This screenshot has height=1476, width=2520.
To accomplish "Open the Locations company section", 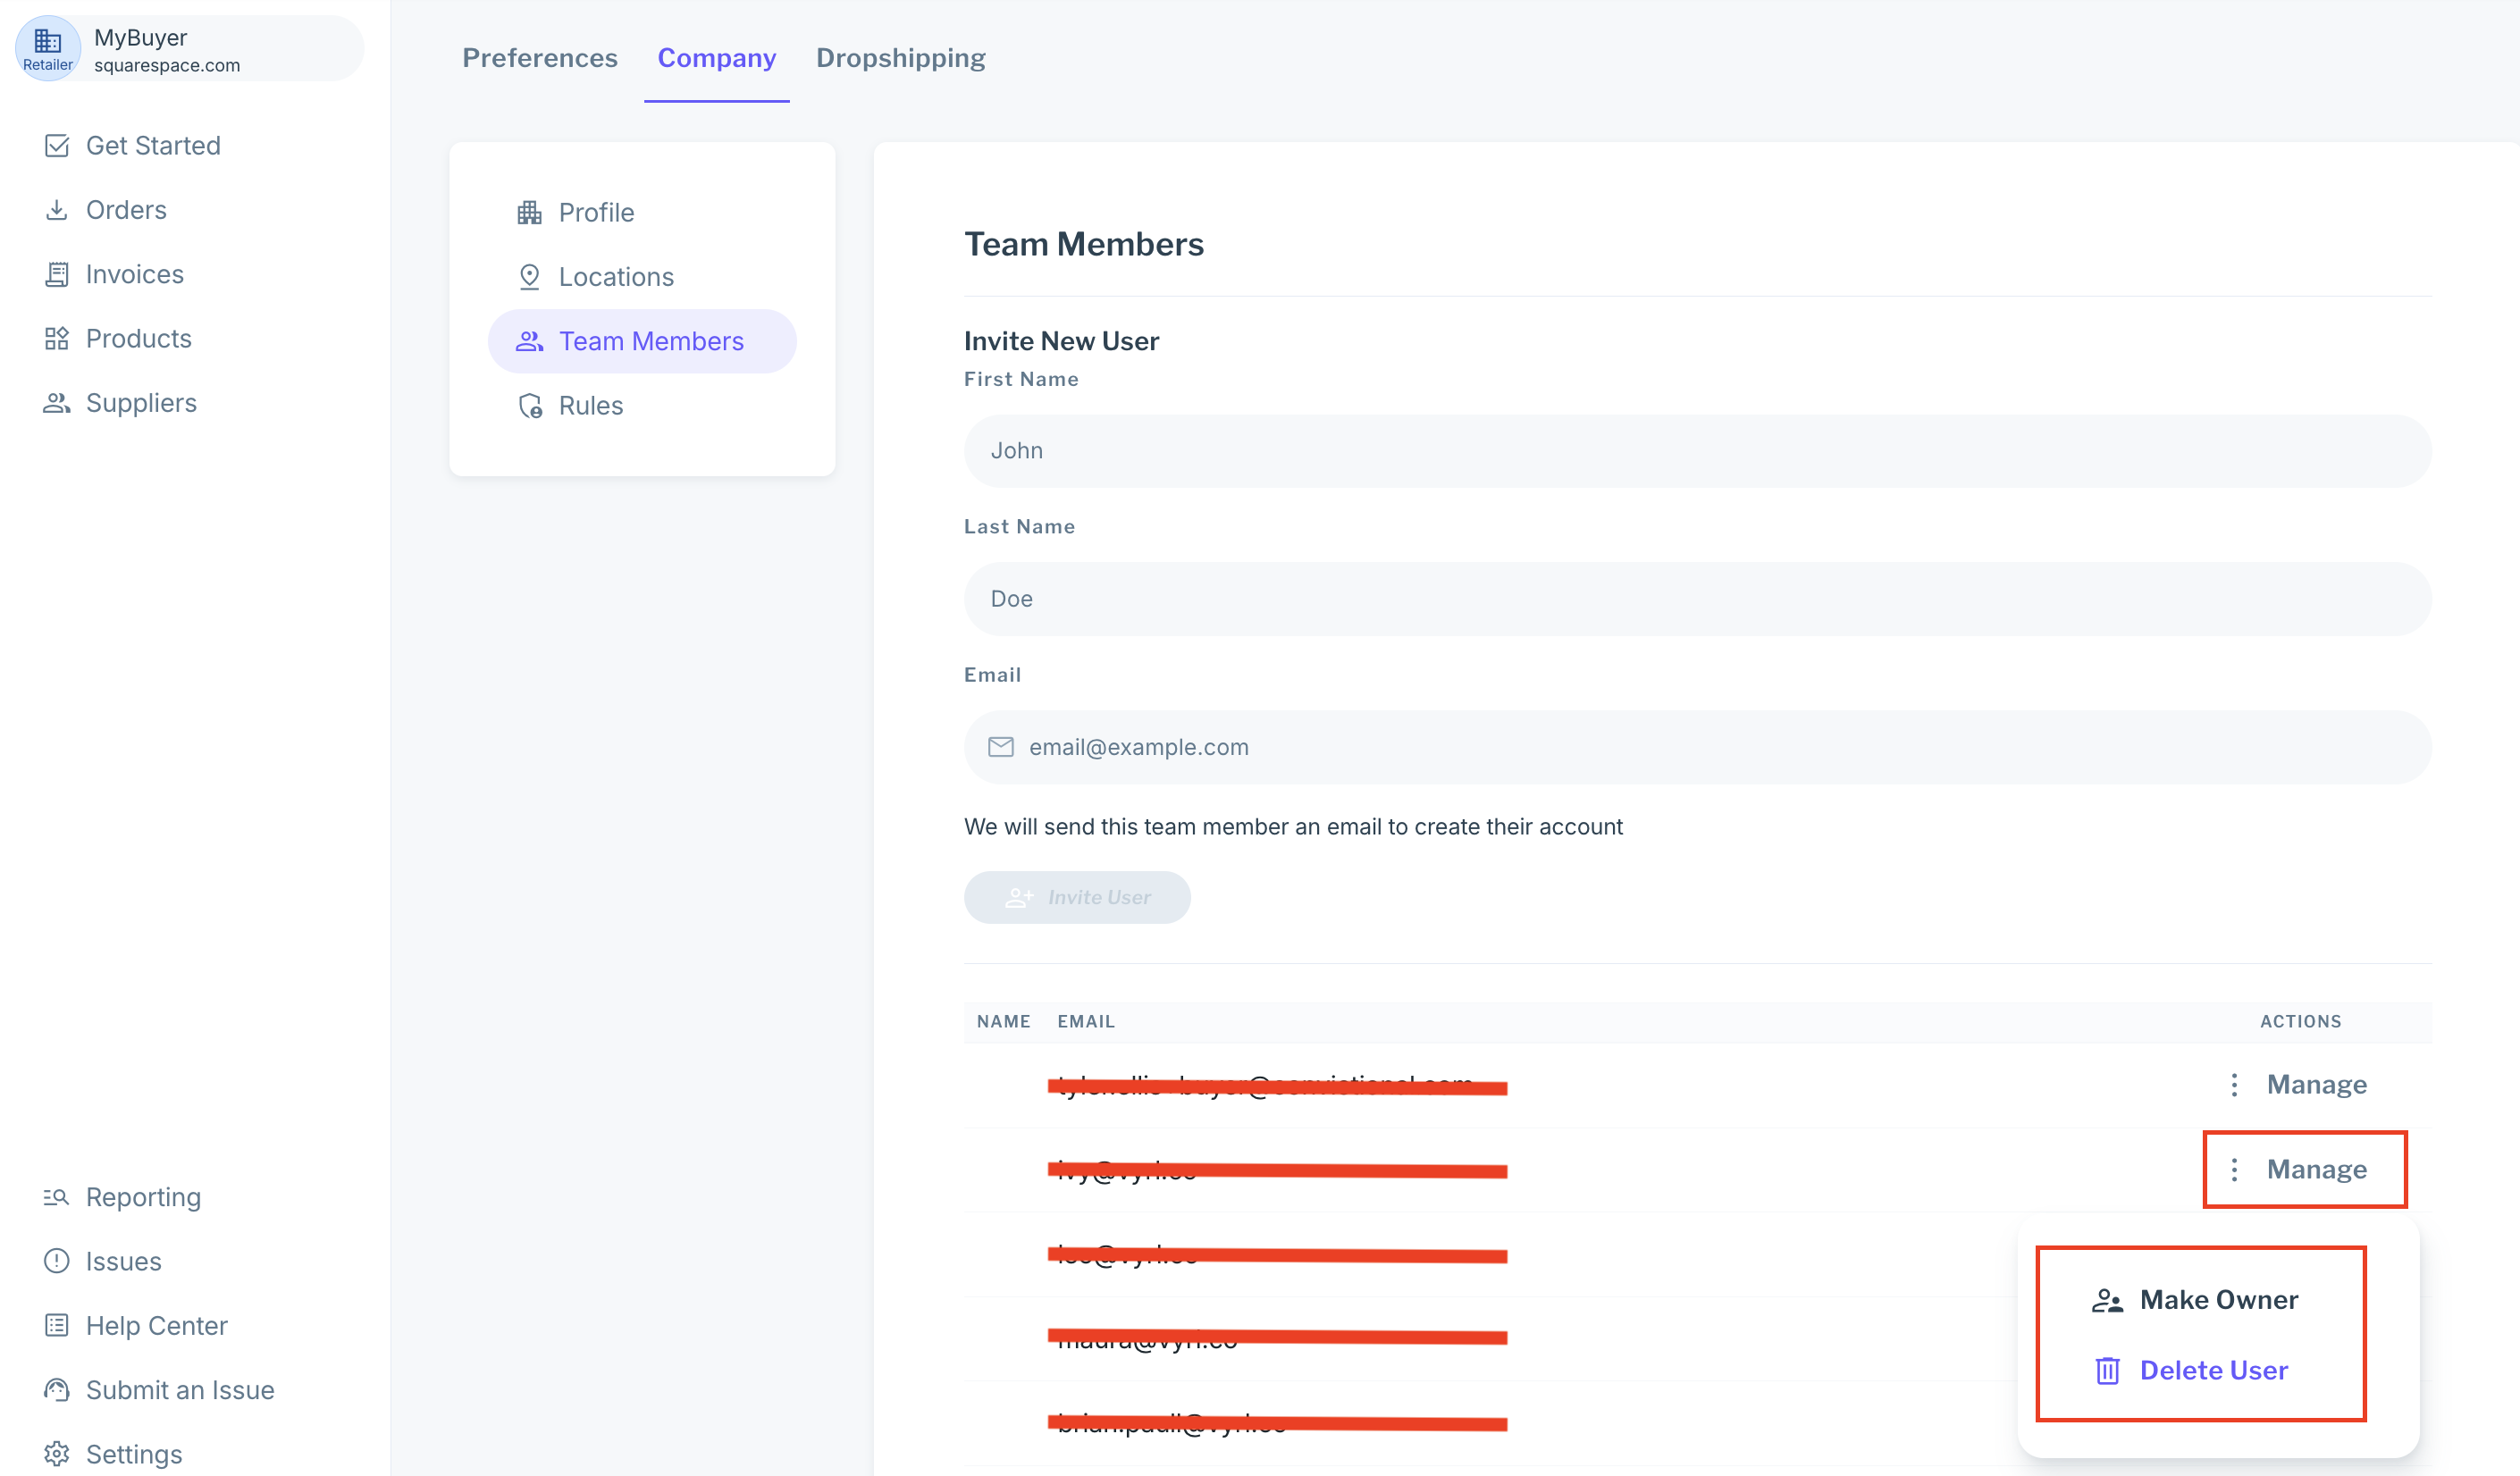I will point(616,277).
